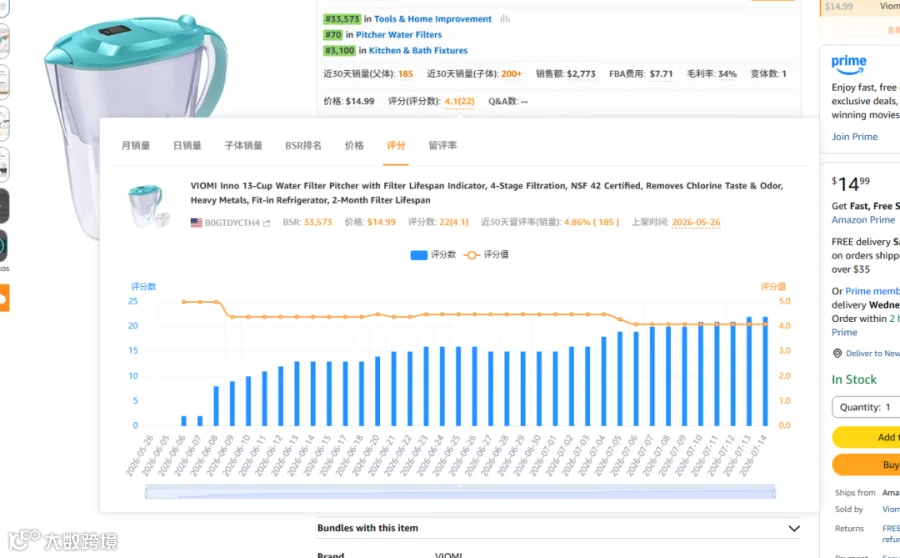This screenshot has width=900, height=558.
Task: Click the 评分数 22(4.1) value in popup
Action: click(453, 222)
